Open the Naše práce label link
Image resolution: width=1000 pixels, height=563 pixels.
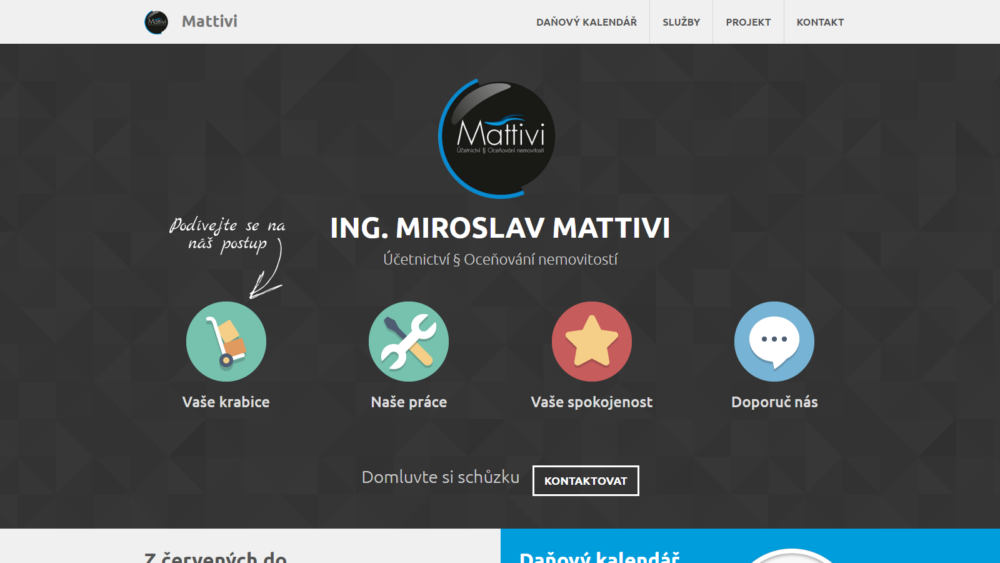pos(409,402)
